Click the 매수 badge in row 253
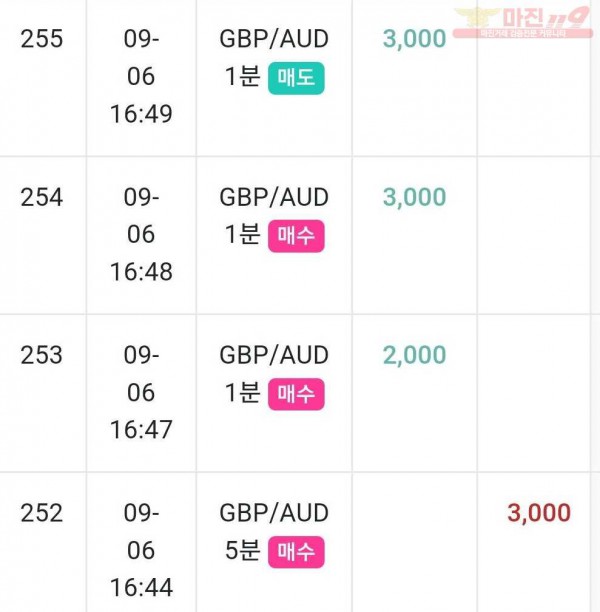Image resolution: width=600 pixels, height=612 pixels. 296,394
